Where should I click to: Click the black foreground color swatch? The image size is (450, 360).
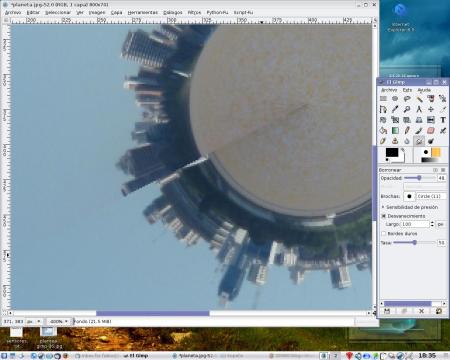point(392,153)
